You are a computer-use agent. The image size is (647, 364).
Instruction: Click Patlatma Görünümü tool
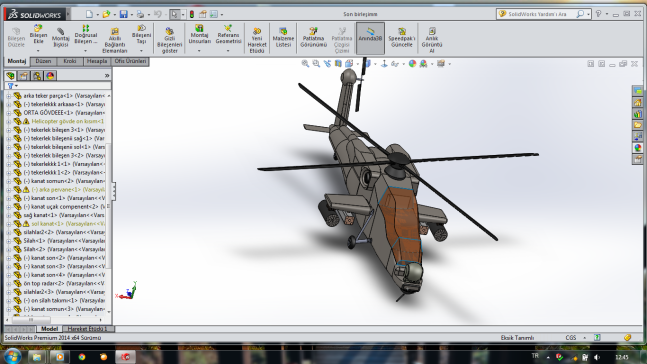click(x=314, y=38)
